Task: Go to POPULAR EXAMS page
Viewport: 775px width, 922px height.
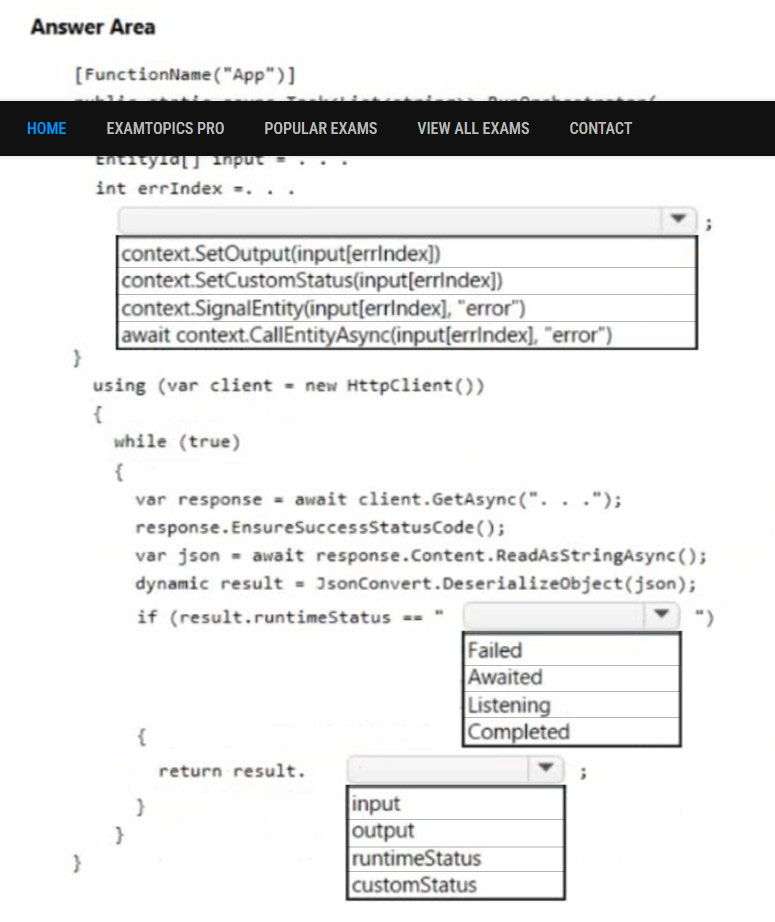Action: (320, 128)
